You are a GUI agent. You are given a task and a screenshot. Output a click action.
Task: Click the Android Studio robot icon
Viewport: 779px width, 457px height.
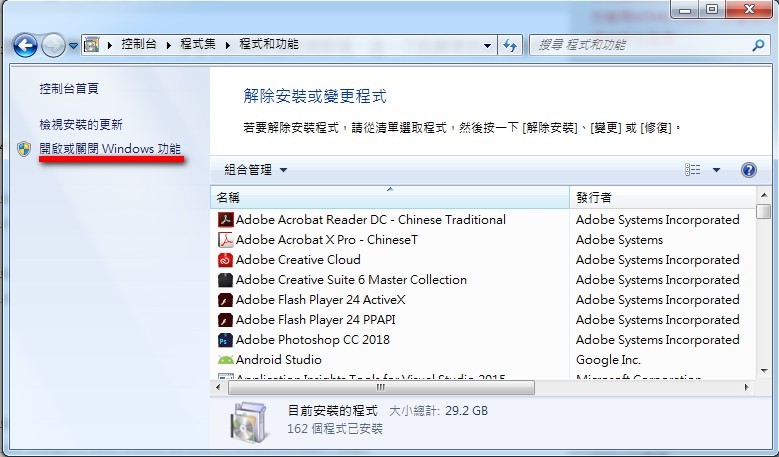(x=226, y=360)
